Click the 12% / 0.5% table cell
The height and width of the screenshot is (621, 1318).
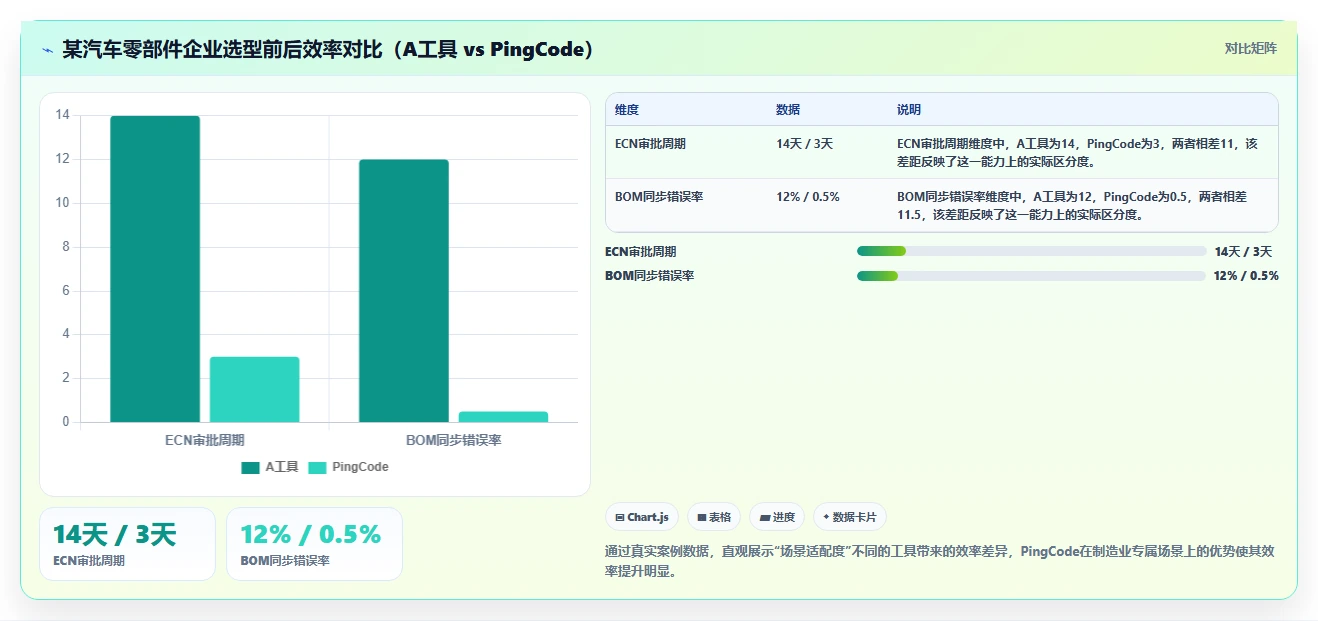pyautogui.click(x=808, y=197)
